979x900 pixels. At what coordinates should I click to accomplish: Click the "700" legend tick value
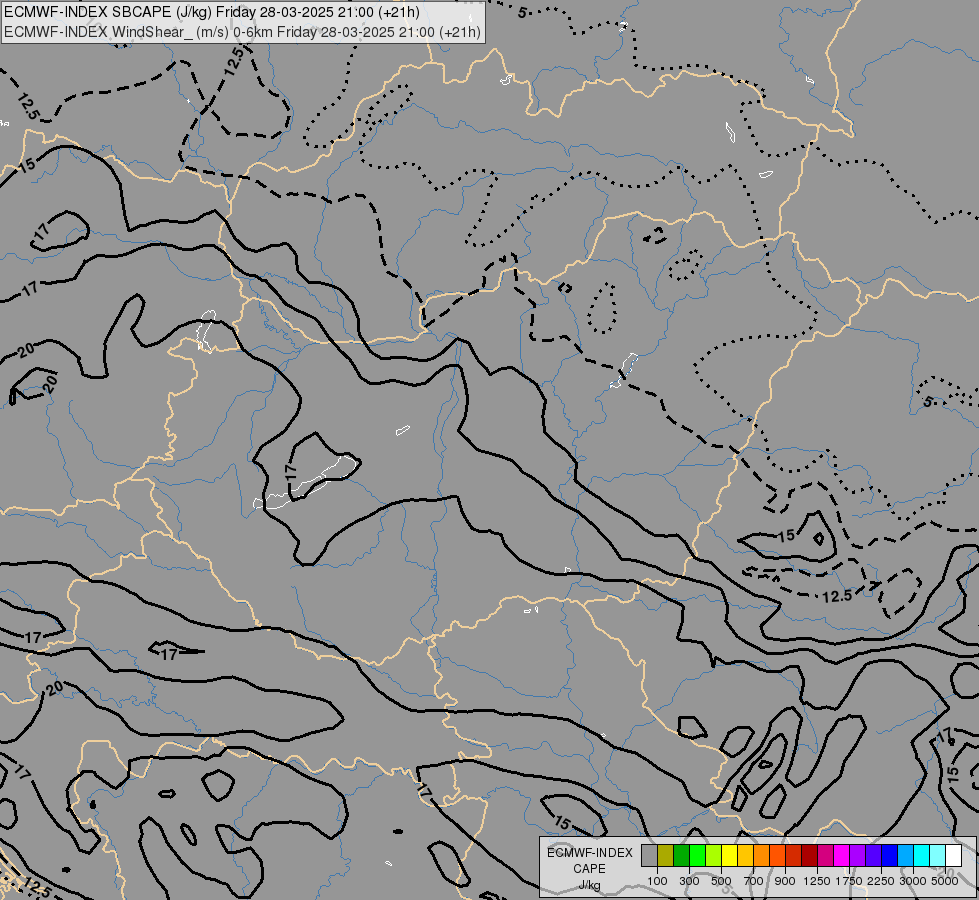tap(754, 881)
